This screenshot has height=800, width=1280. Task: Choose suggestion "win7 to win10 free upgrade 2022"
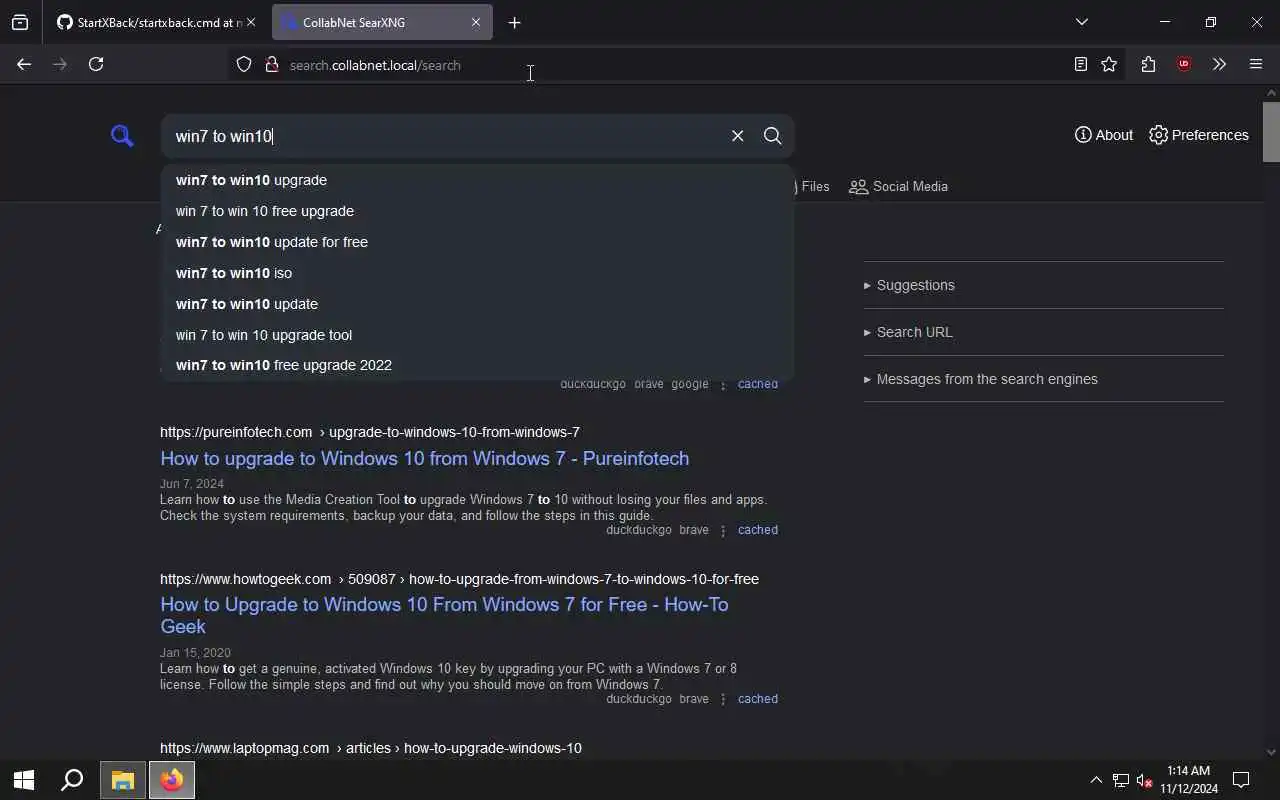coord(477,365)
